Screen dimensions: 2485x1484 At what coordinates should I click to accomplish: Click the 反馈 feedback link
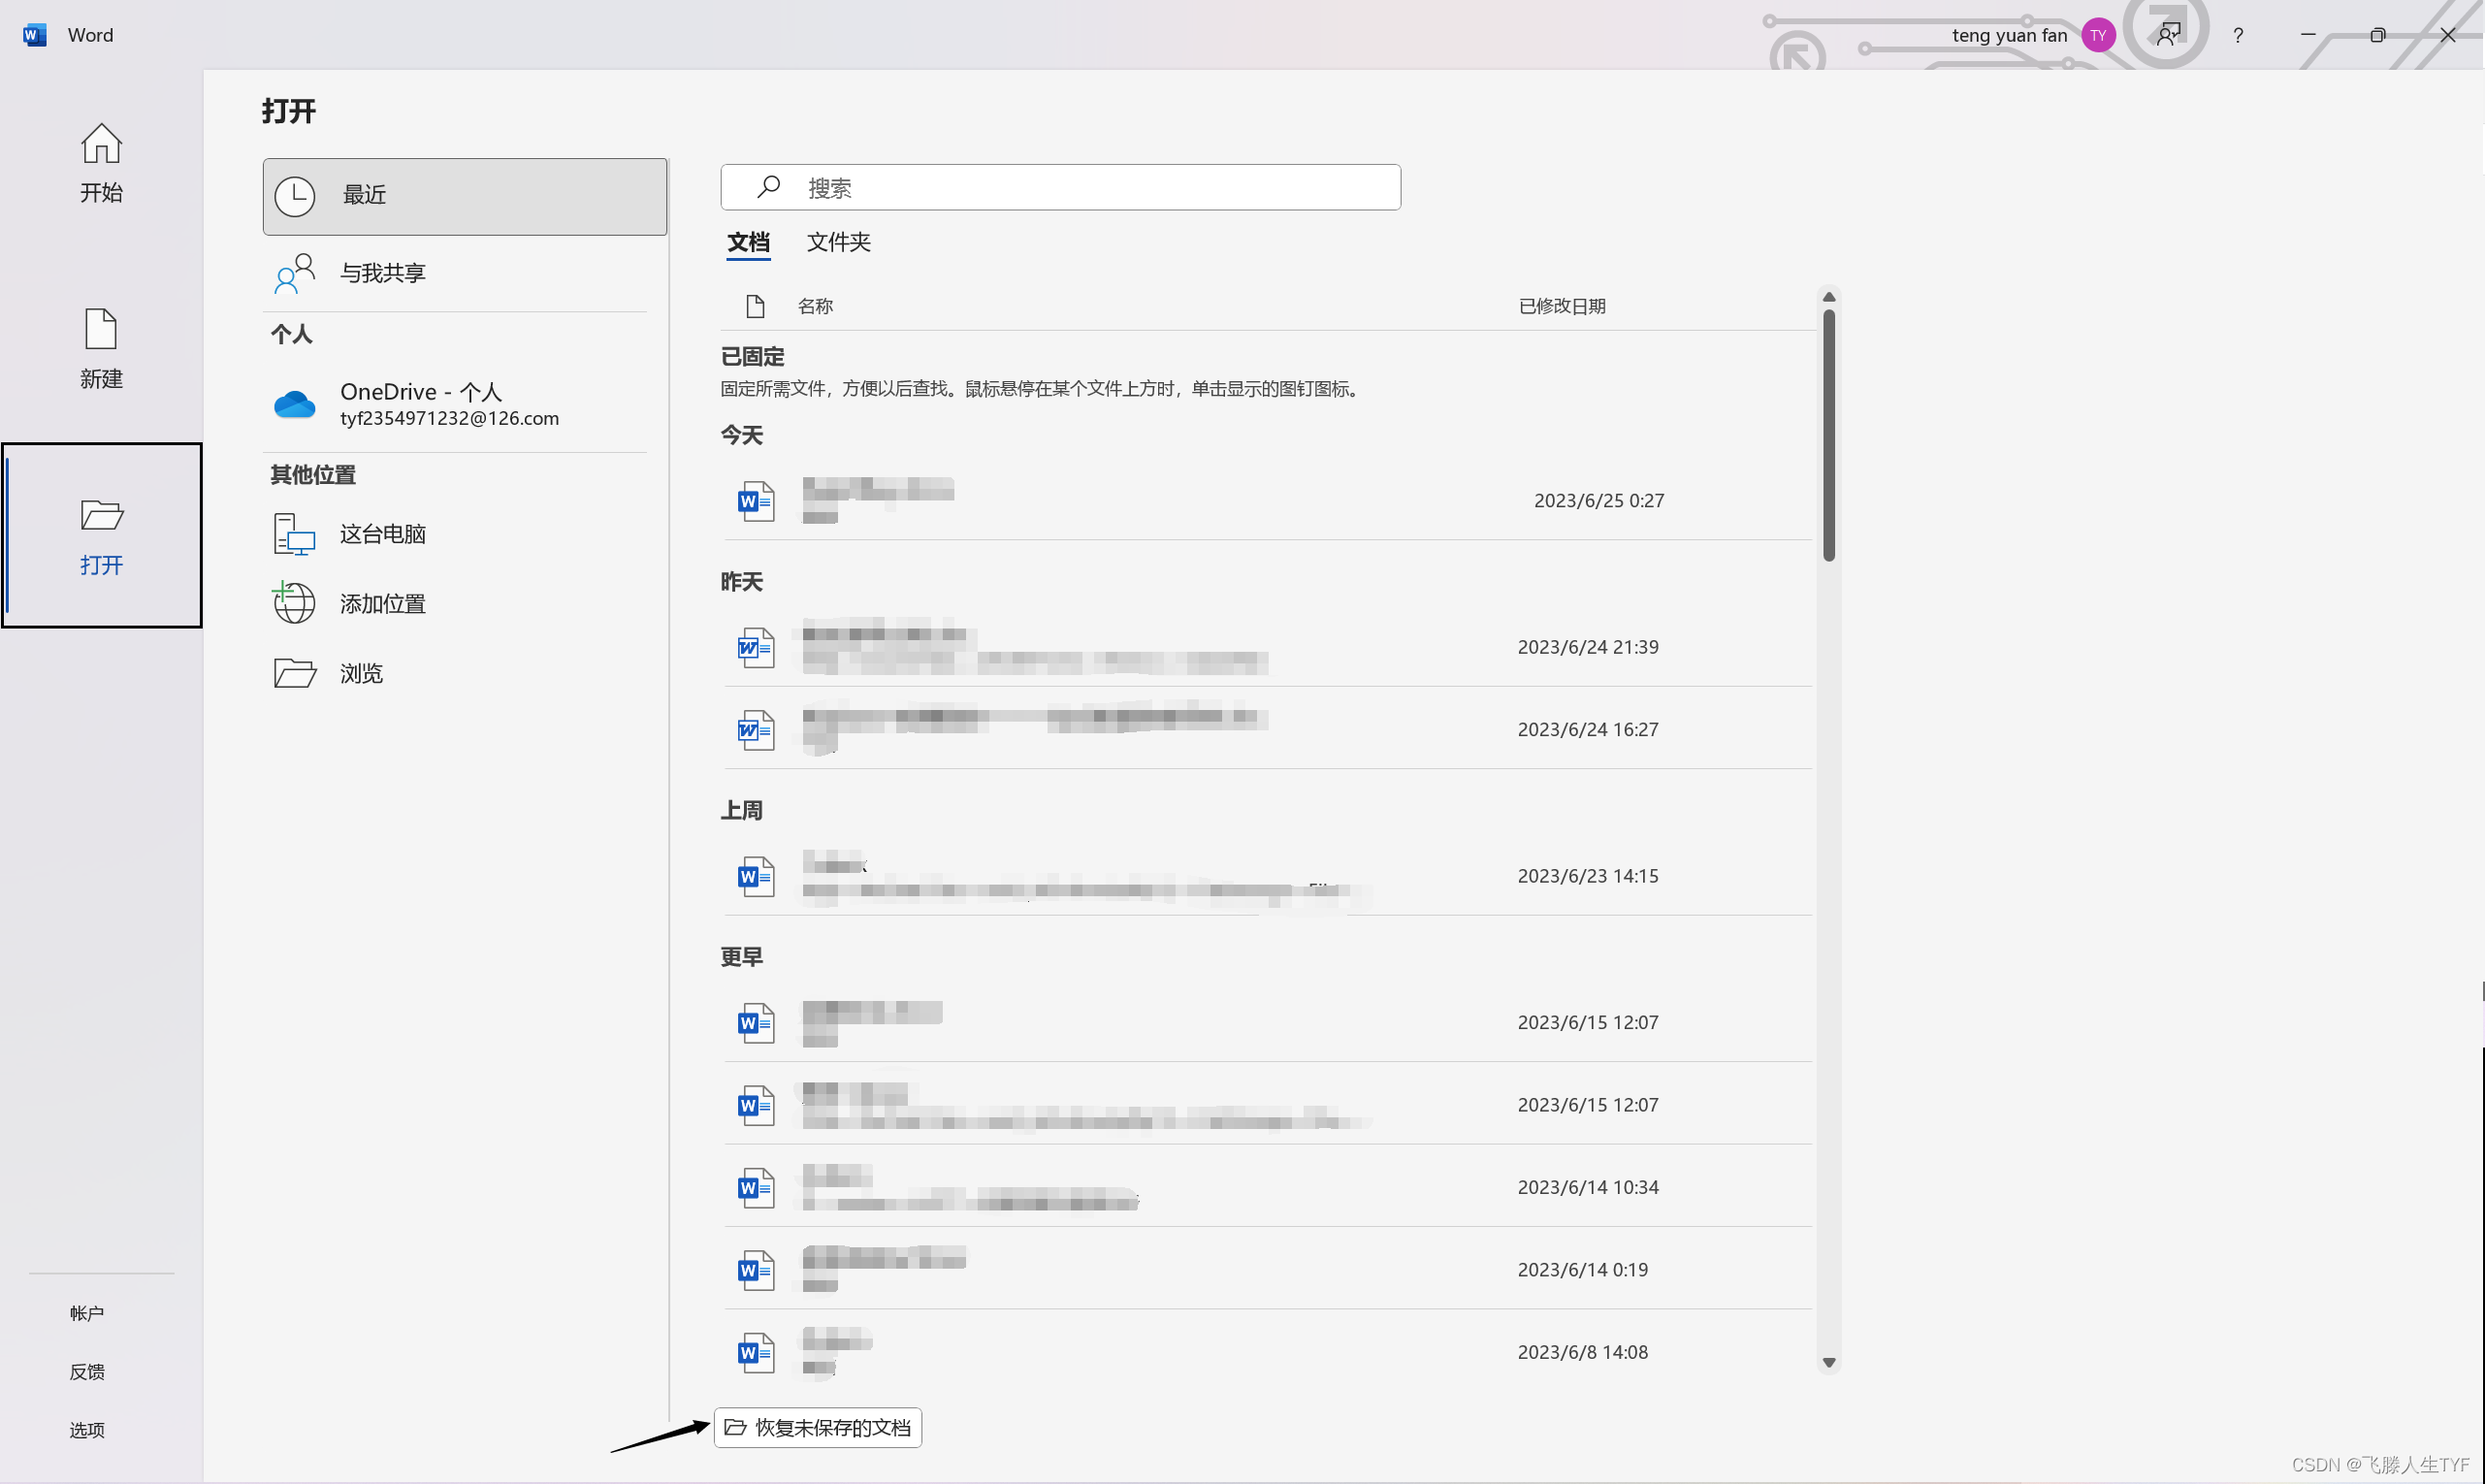click(87, 1372)
